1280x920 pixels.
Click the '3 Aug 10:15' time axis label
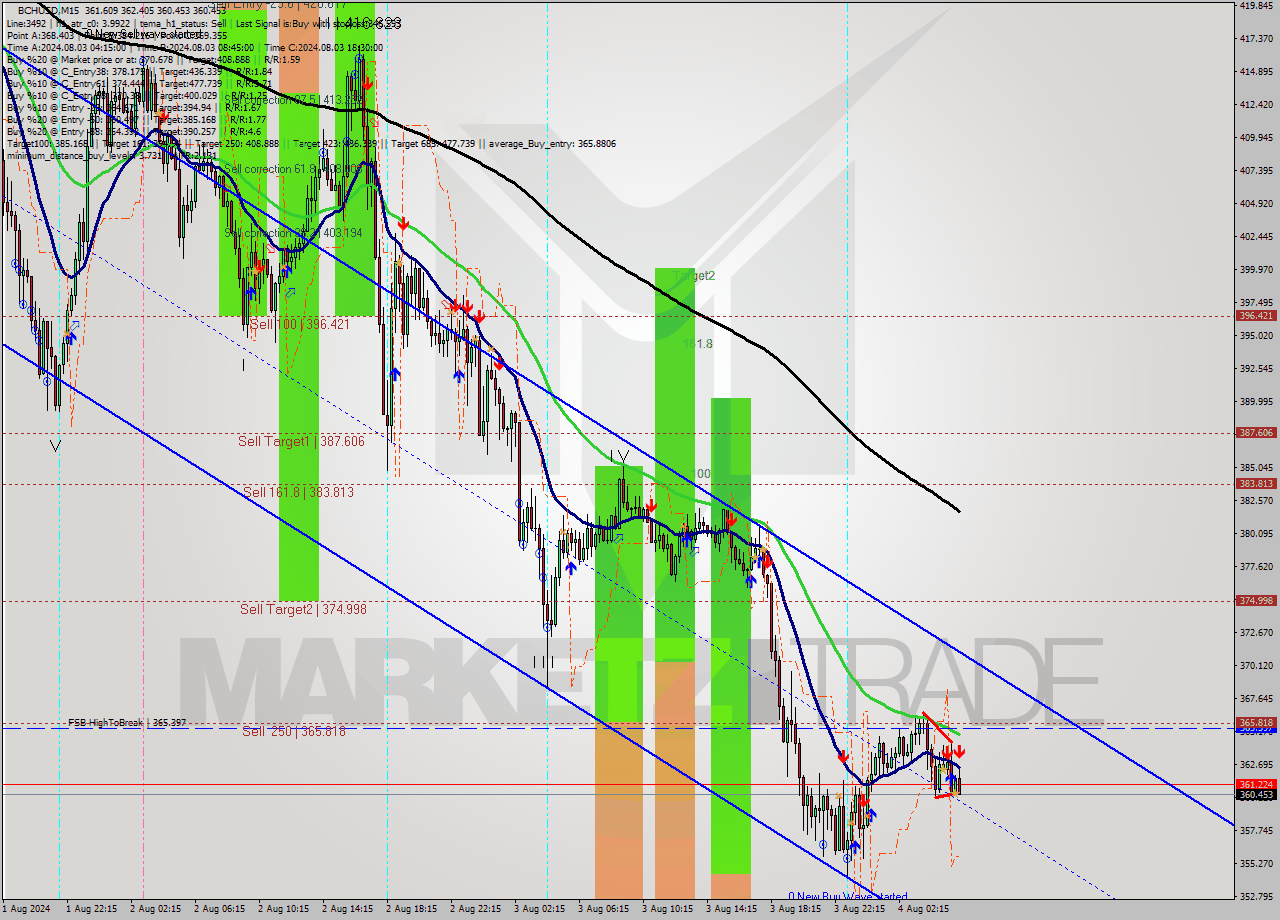pyautogui.click(x=668, y=910)
